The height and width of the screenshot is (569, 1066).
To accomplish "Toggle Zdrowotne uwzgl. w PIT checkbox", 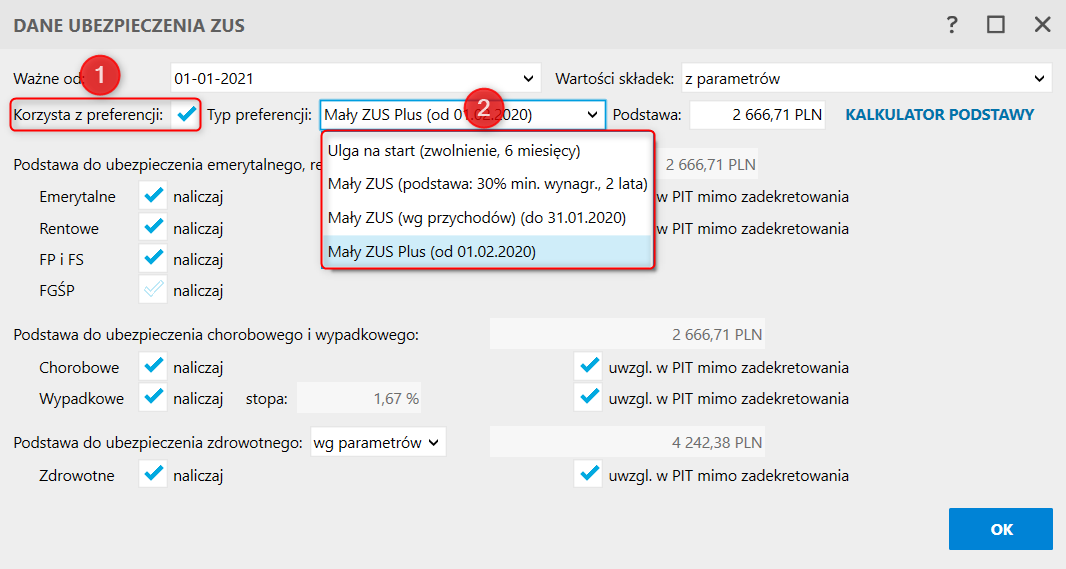I will point(588,475).
